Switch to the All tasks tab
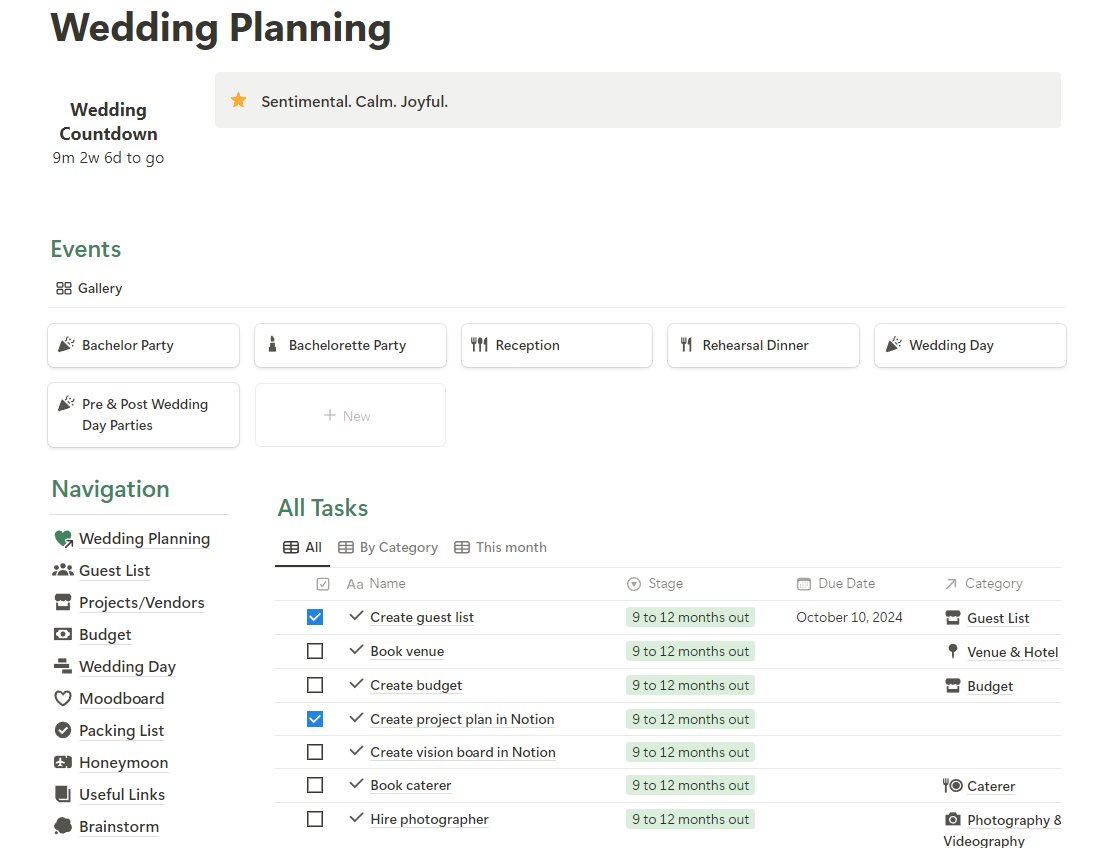Image resolution: width=1100 pixels, height=848 pixels. [302, 547]
